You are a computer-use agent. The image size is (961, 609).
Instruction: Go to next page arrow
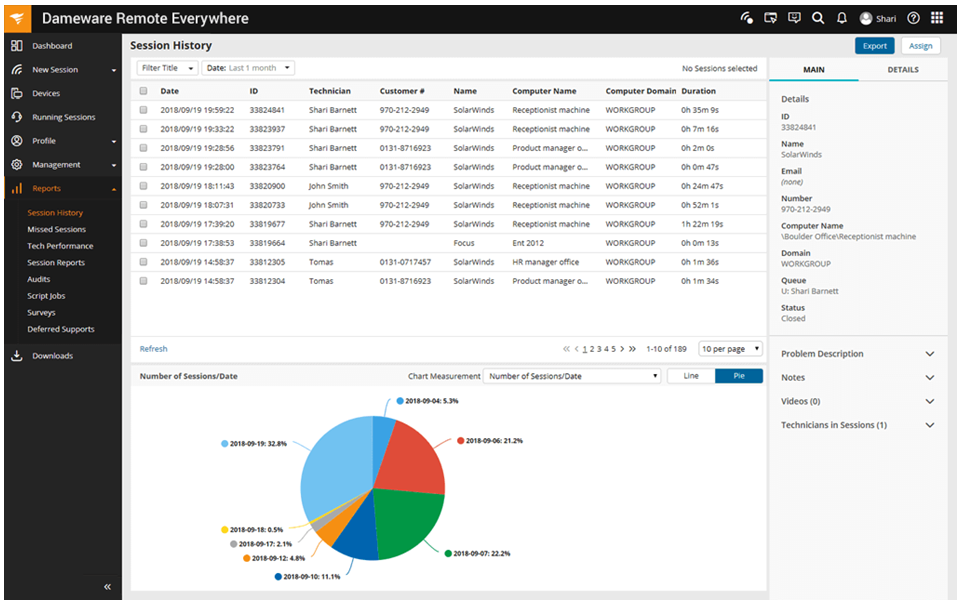click(x=622, y=349)
